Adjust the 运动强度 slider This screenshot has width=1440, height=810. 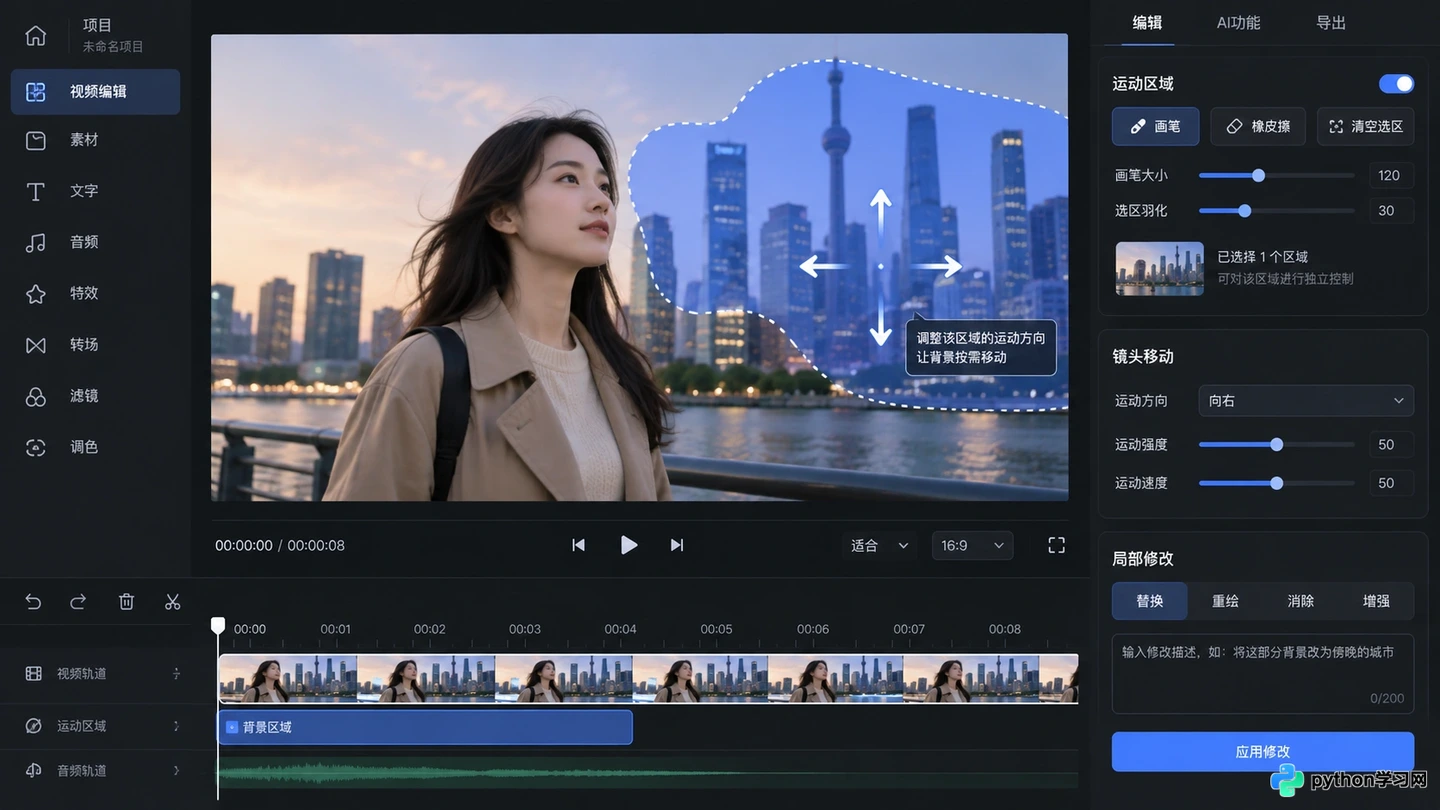pos(1276,445)
